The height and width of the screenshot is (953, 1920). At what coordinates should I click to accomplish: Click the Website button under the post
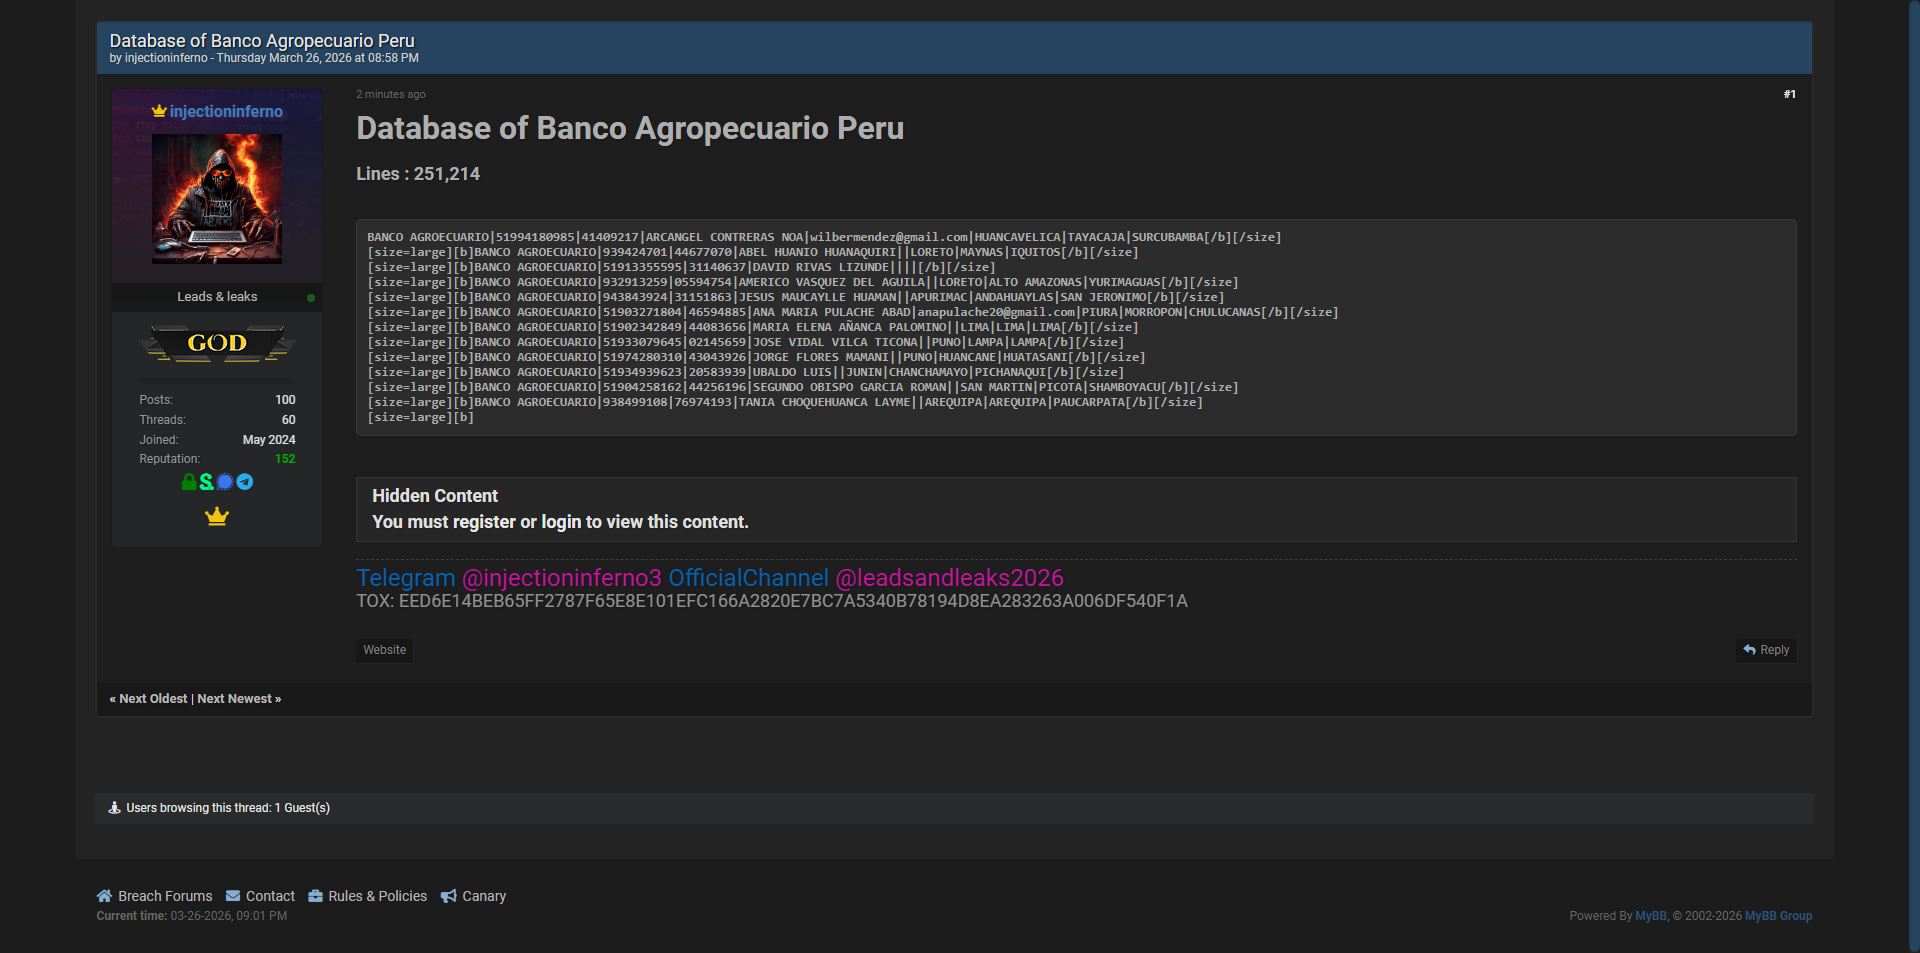[384, 650]
